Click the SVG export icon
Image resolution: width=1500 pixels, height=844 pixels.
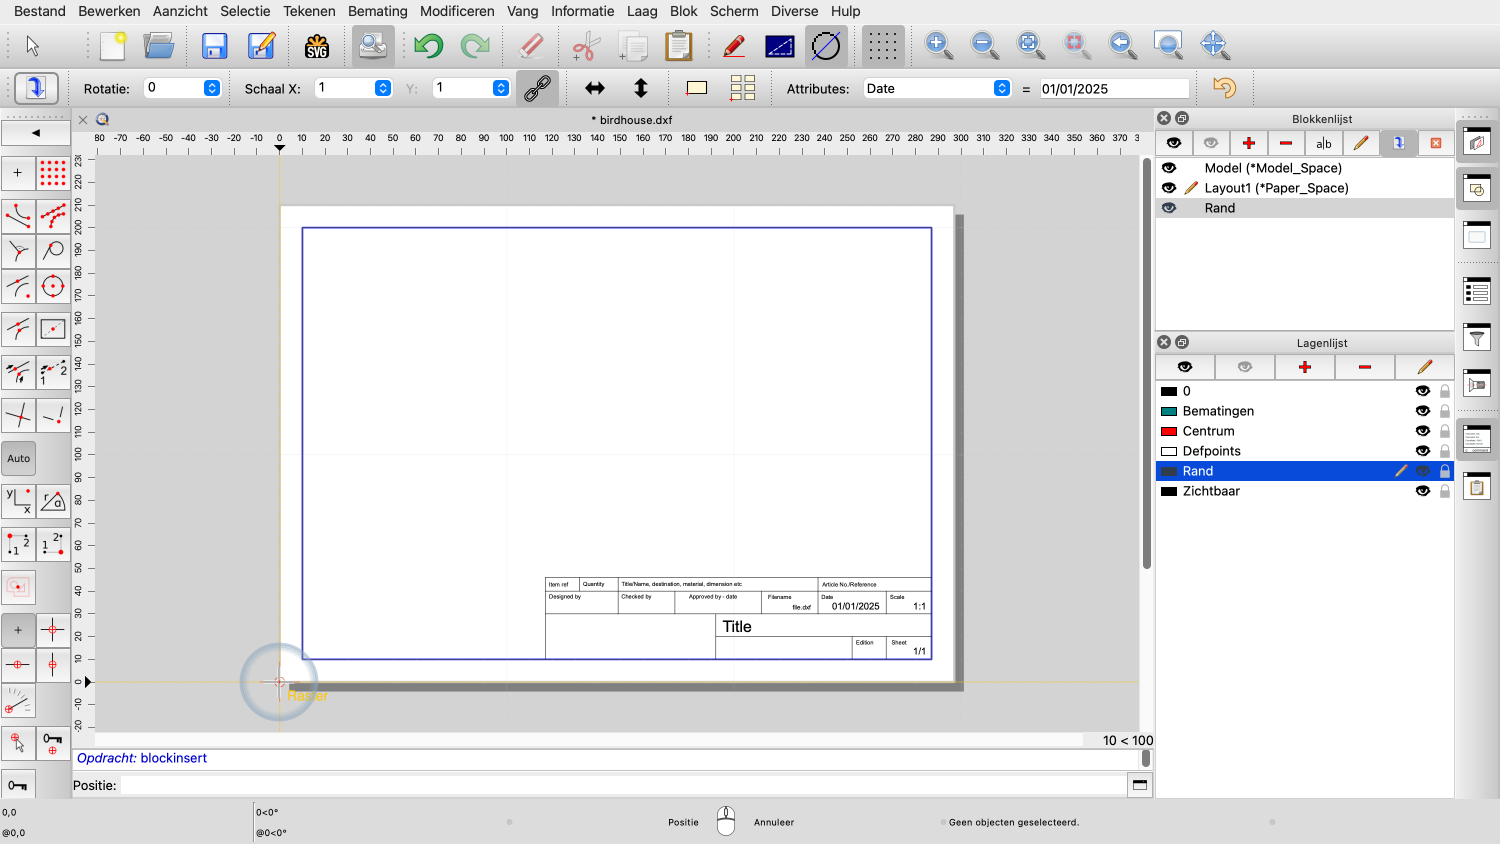click(x=317, y=46)
